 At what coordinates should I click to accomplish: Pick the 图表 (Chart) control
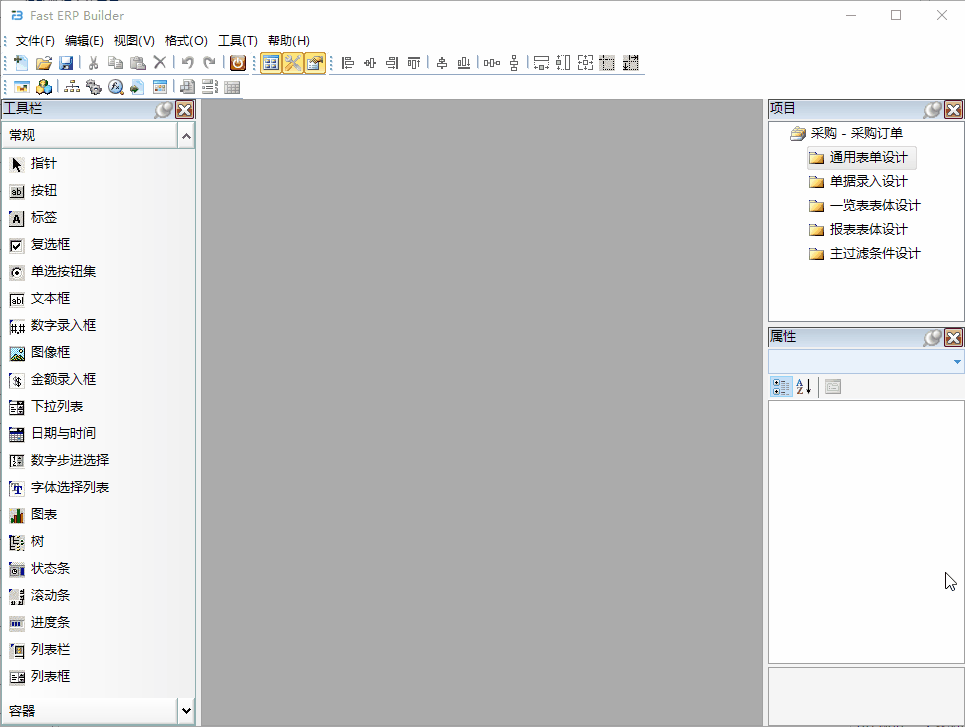(44, 514)
